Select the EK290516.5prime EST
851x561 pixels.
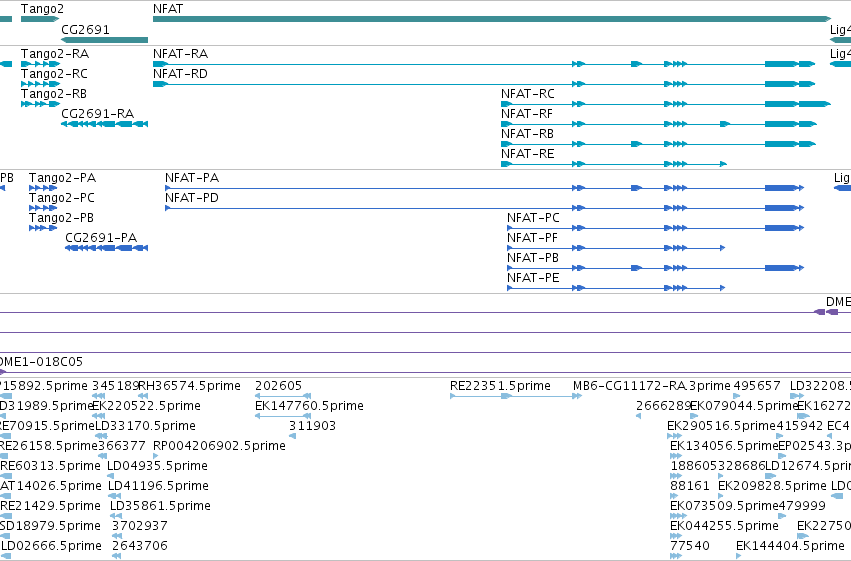[675, 436]
